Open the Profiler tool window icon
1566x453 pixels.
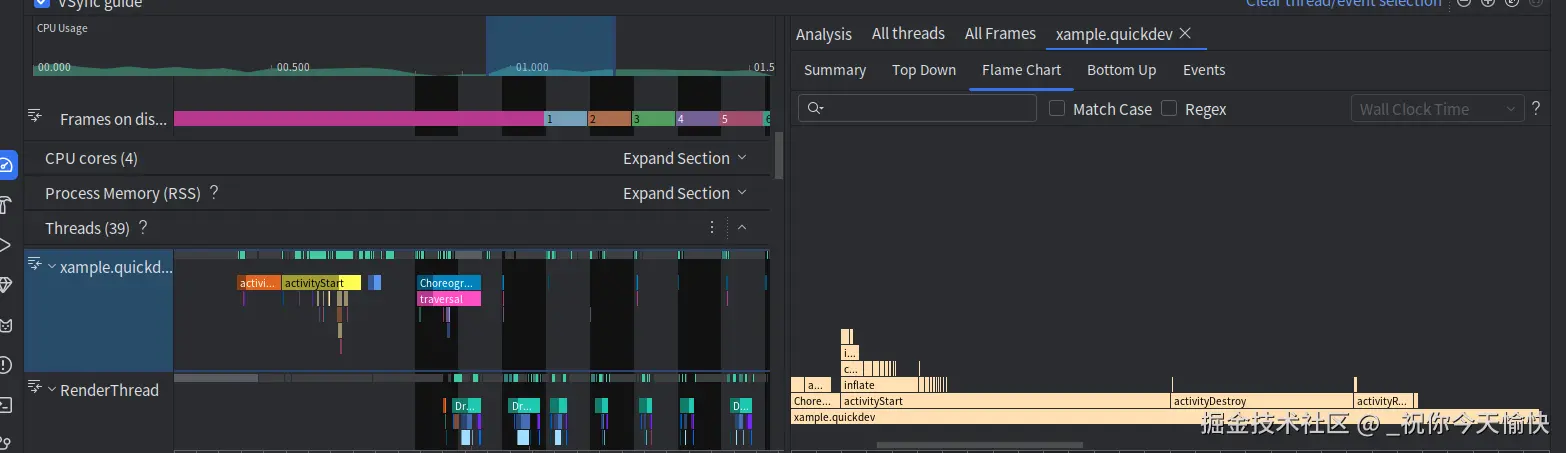pos(6,166)
